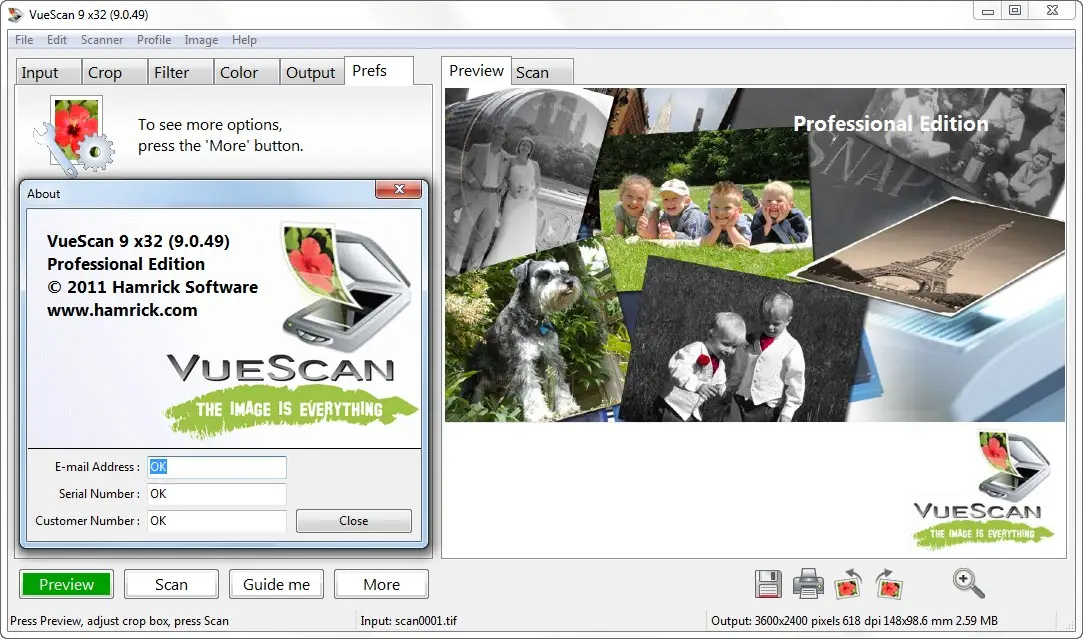Open the Help menu
The image size is (1083, 639).
[x=245, y=40]
